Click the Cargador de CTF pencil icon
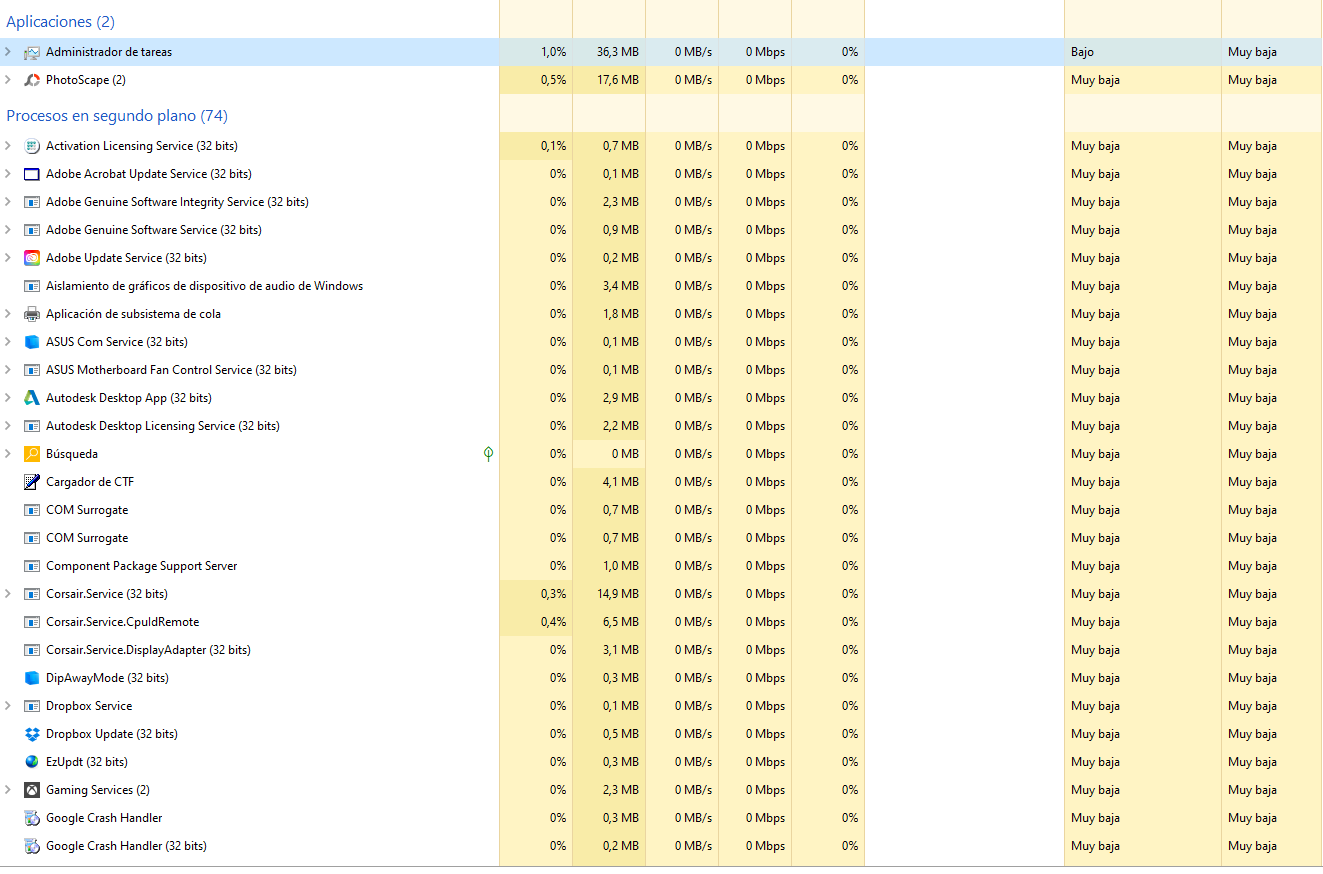Viewport: 1323px width, 874px height. point(32,482)
